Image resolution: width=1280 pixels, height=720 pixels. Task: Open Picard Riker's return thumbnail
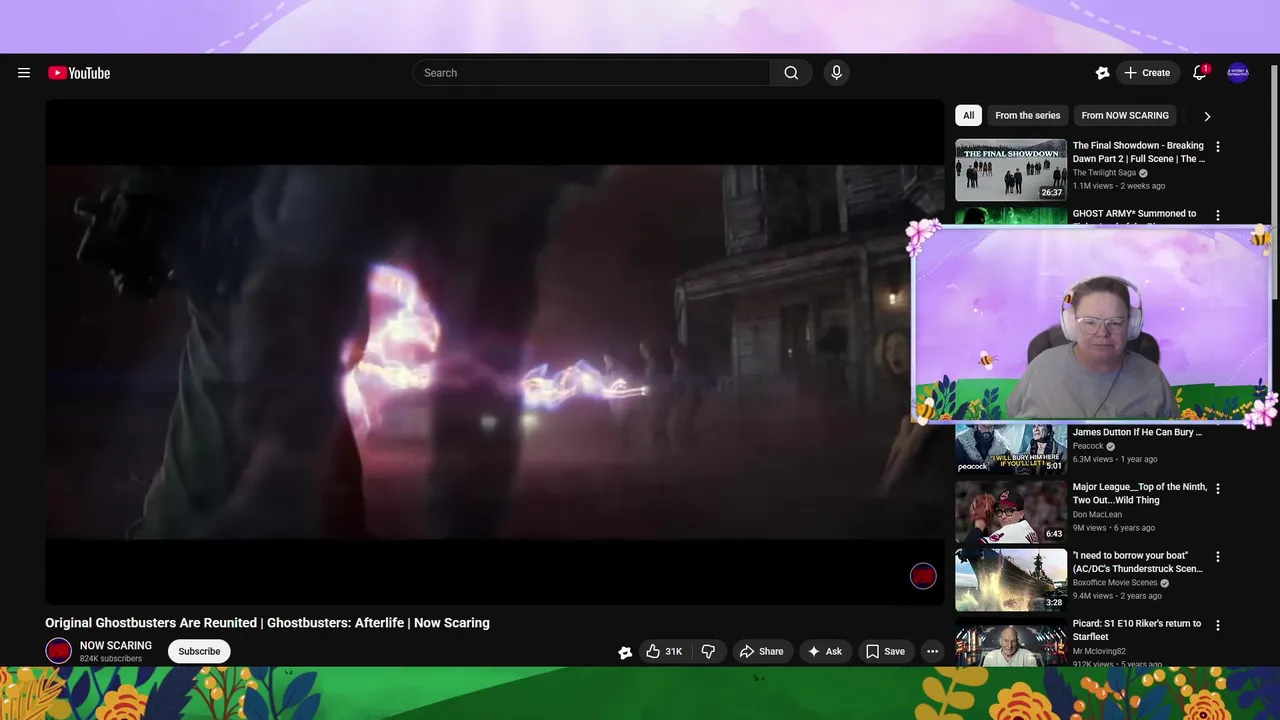(x=1011, y=642)
